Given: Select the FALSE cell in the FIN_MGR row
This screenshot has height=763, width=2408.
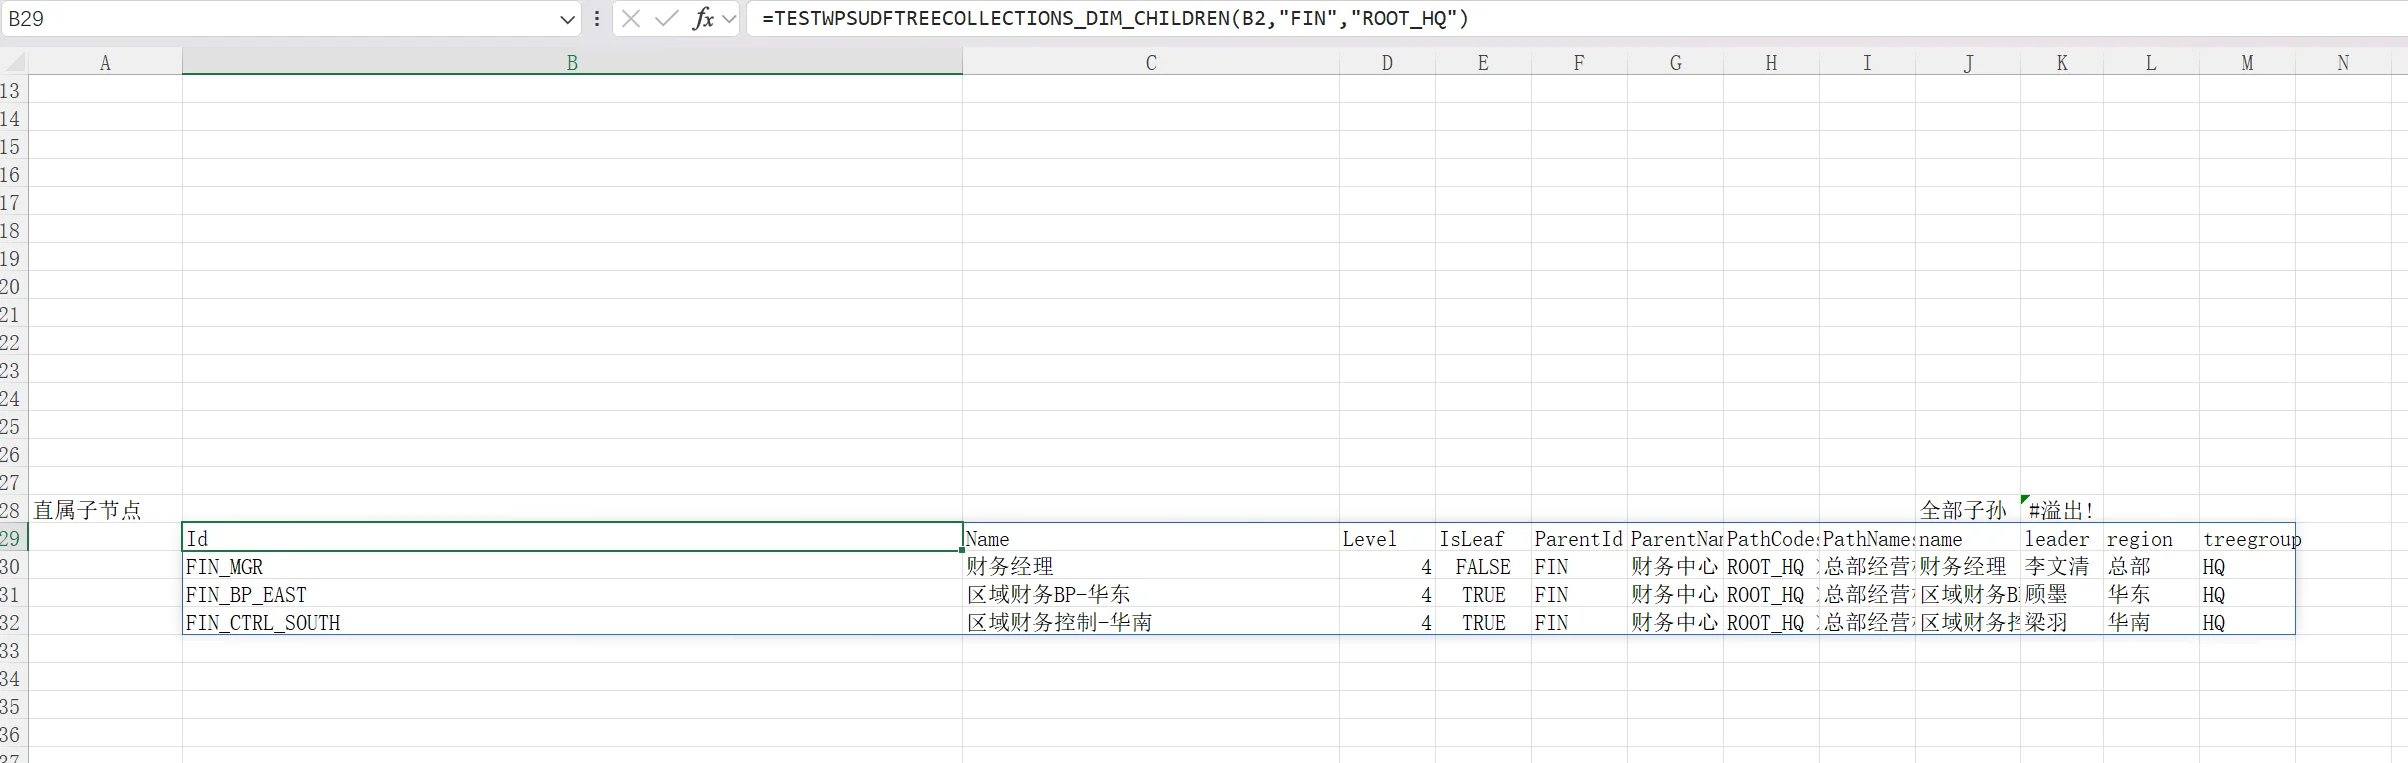Looking at the screenshot, I should 1483,566.
